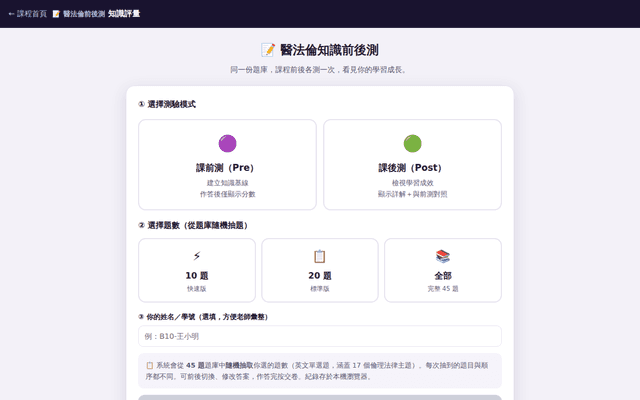Click the purple circle Pre icon
The width and height of the screenshot is (640, 400).
pos(227,143)
